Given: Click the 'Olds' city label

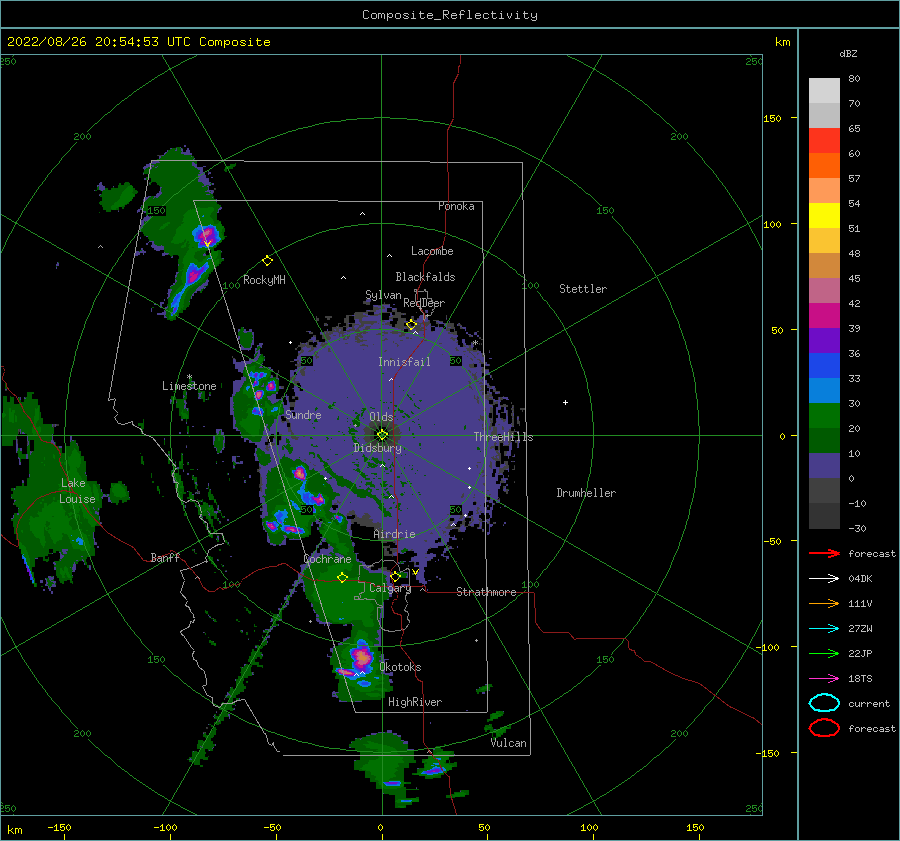Looking at the screenshot, I should [x=381, y=417].
